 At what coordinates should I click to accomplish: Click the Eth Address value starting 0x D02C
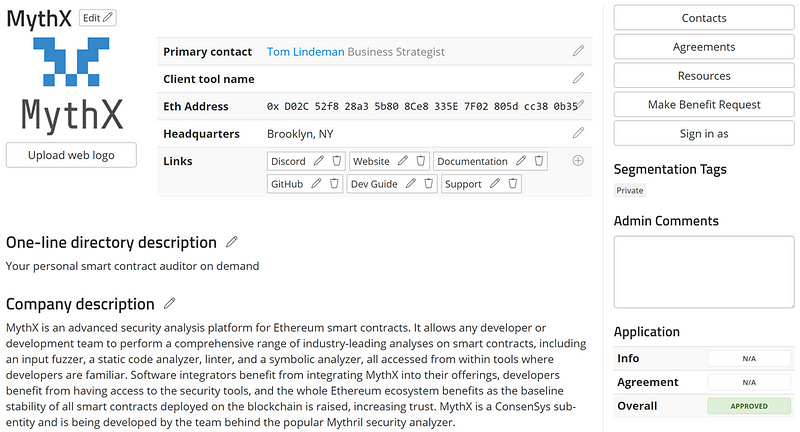pos(422,106)
